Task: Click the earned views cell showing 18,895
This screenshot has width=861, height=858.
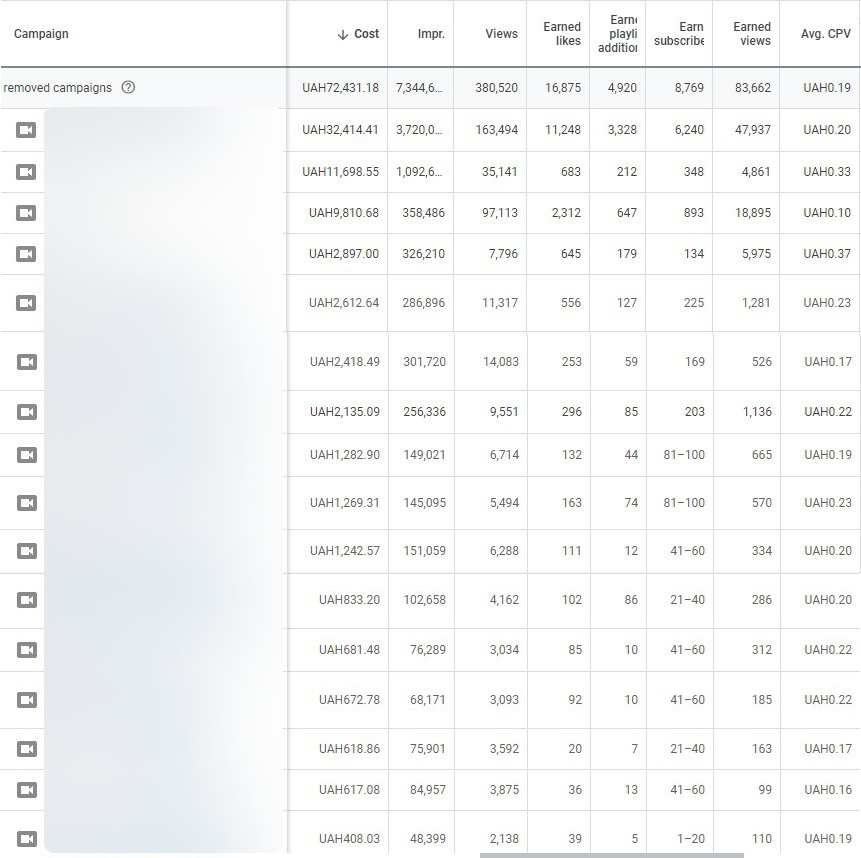Action: point(753,213)
